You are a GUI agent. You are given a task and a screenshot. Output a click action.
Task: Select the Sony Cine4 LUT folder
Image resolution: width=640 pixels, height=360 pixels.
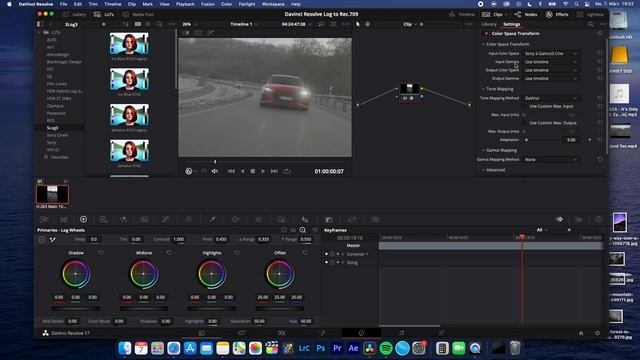pyautogui.click(x=57, y=135)
